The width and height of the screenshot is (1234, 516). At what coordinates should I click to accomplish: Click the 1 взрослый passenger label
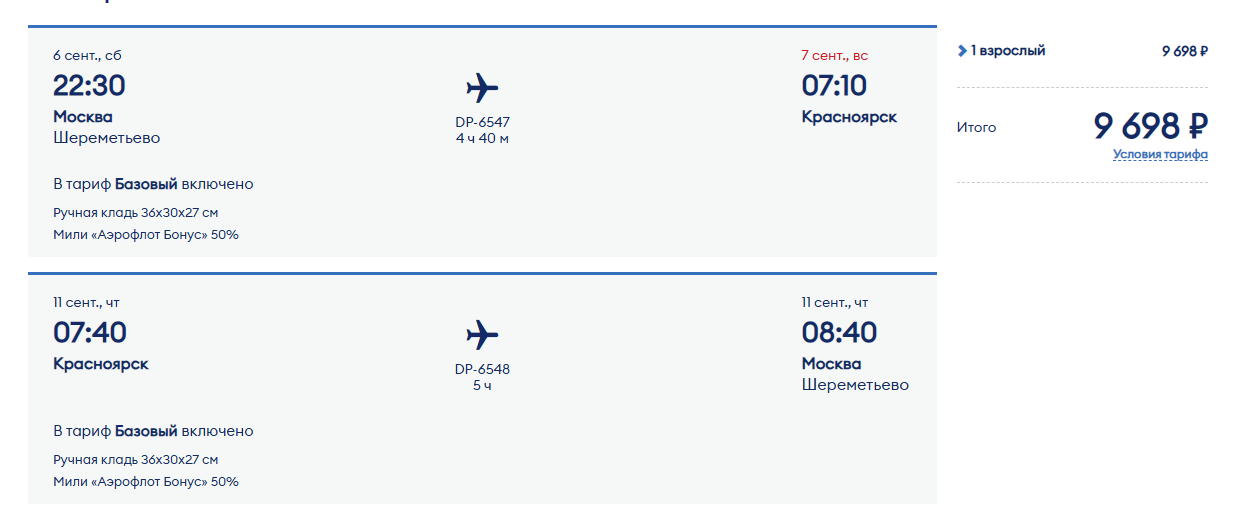[1008, 51]
